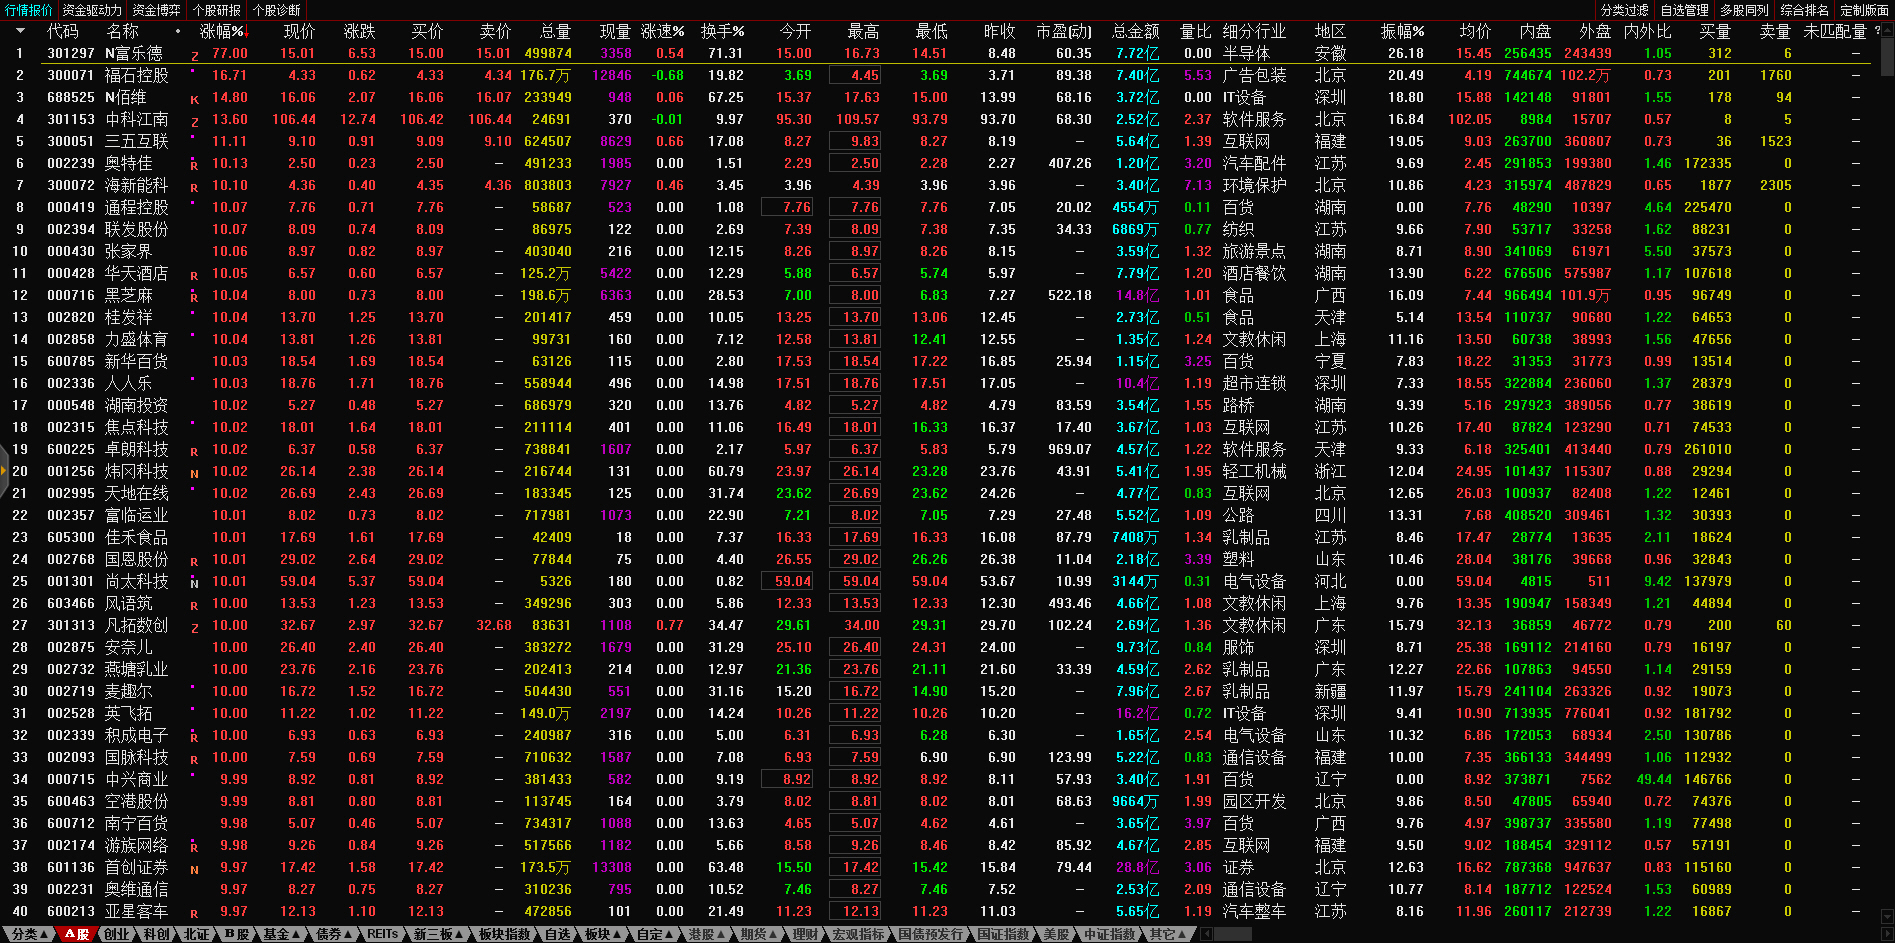1895x943 pixels.
Task: Select the 福石控股 stock row
Action: pyautogui.click(x=136, y=75)
